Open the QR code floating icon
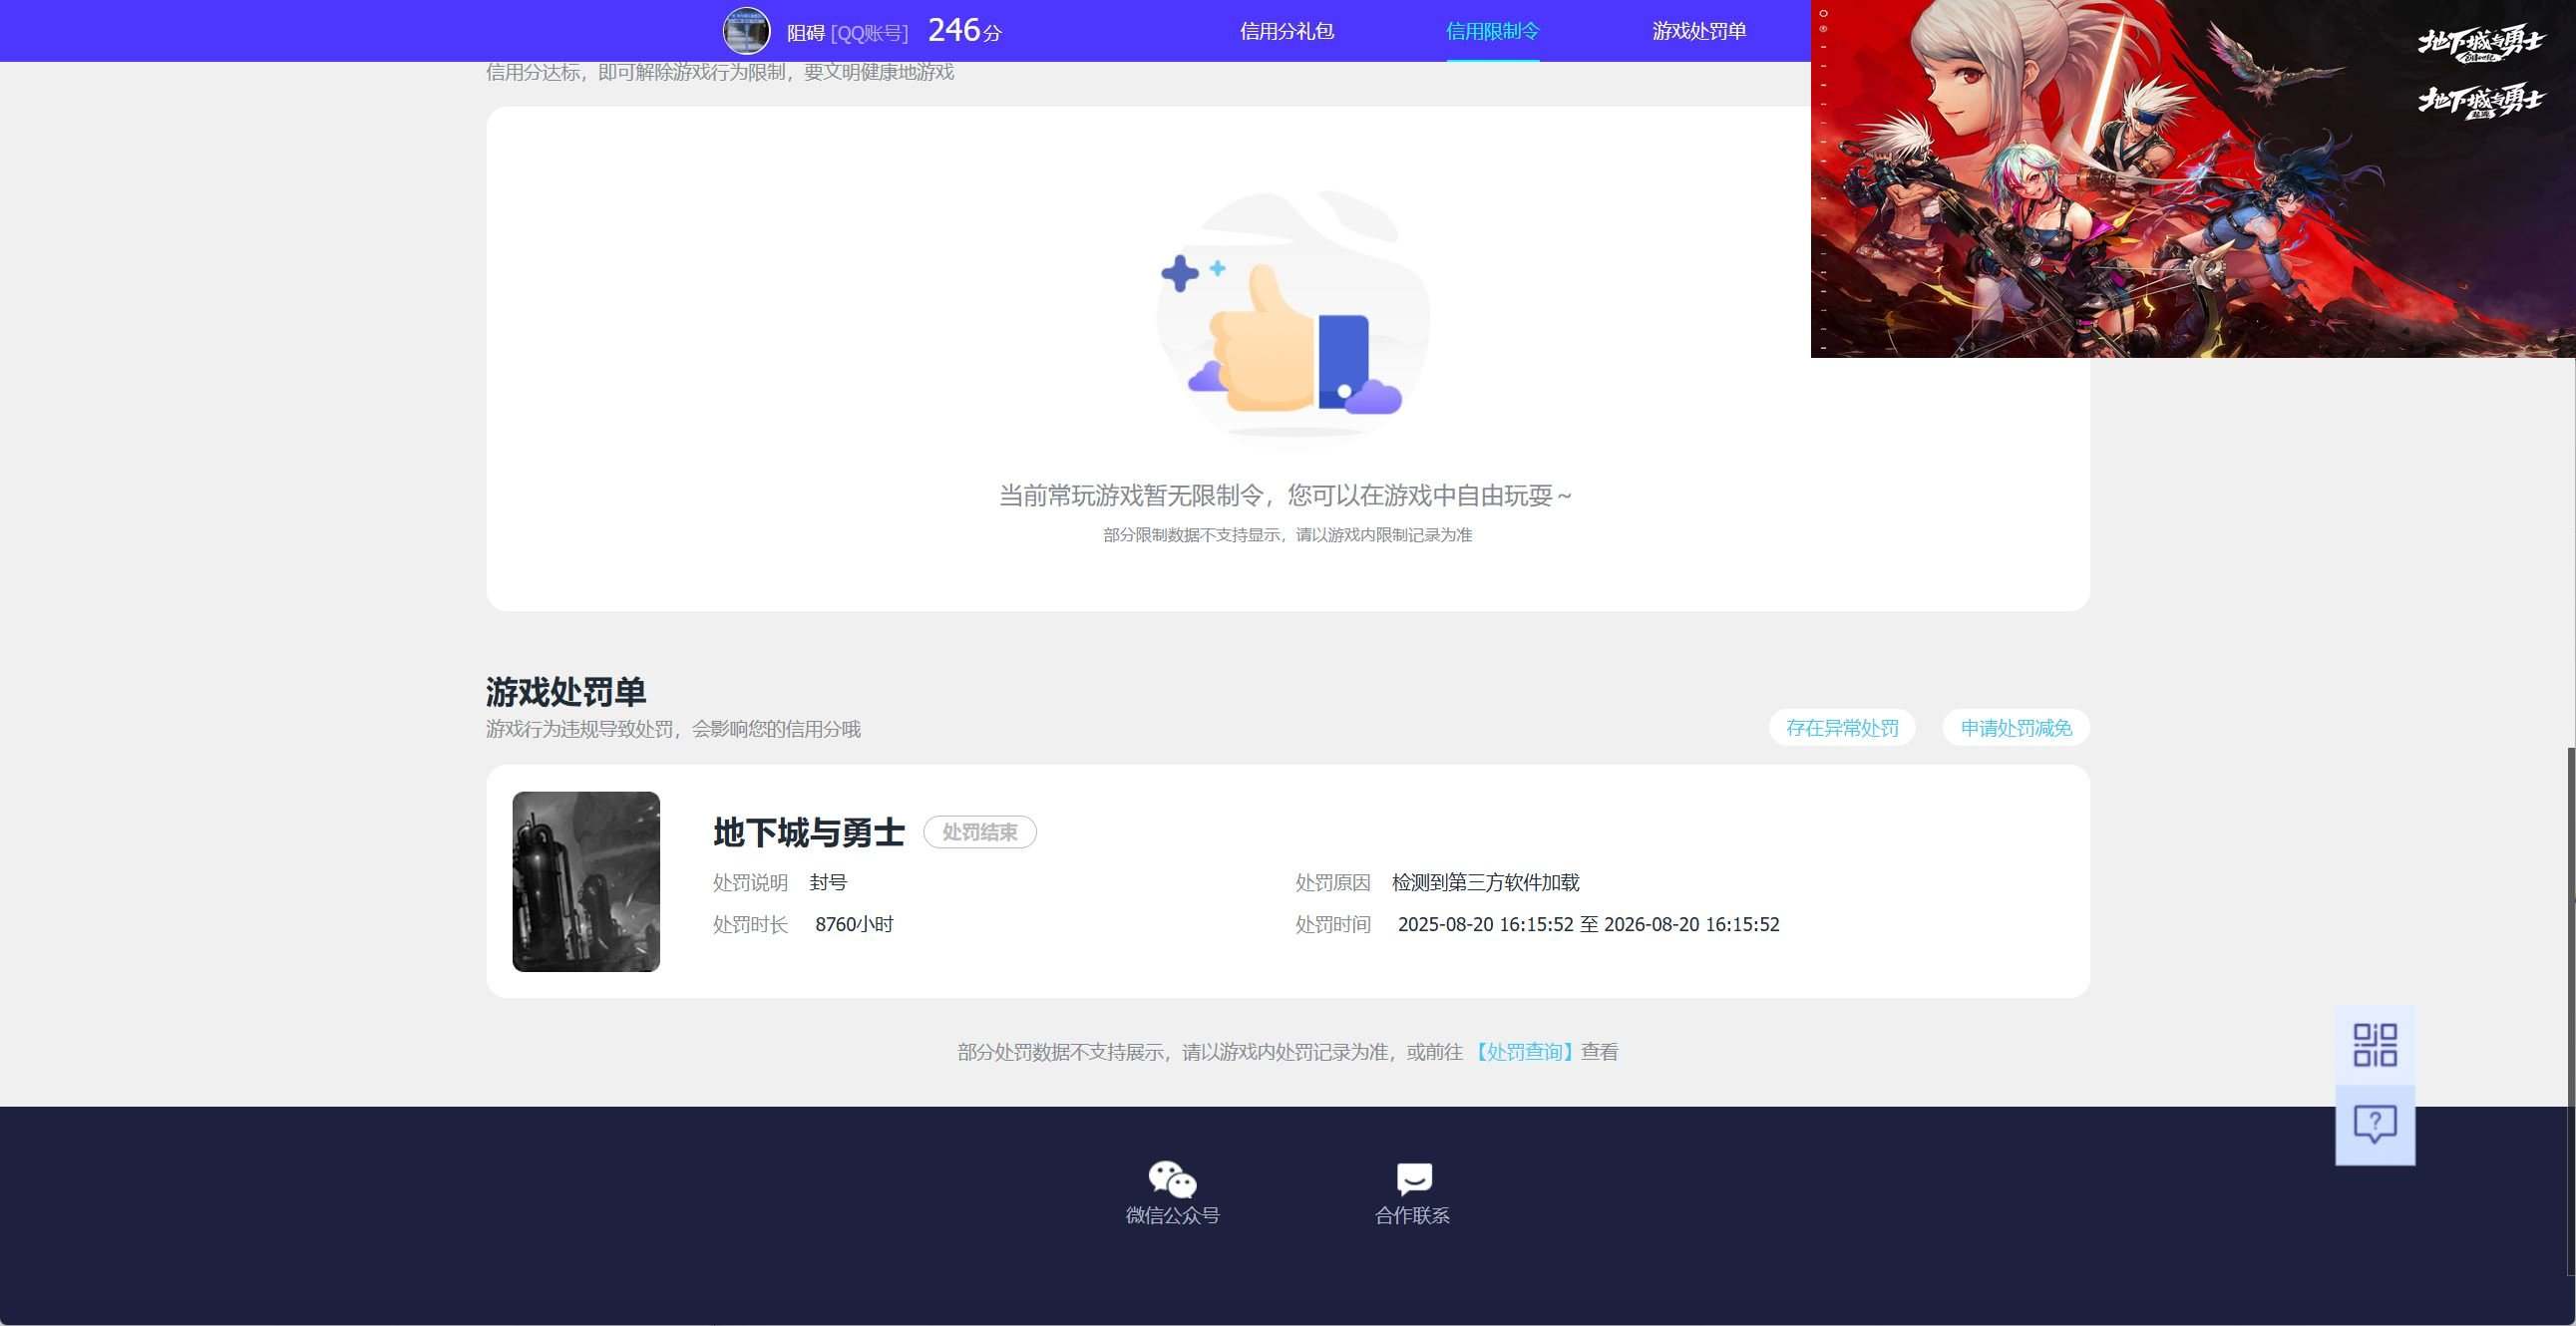 click(2375, 1045)
